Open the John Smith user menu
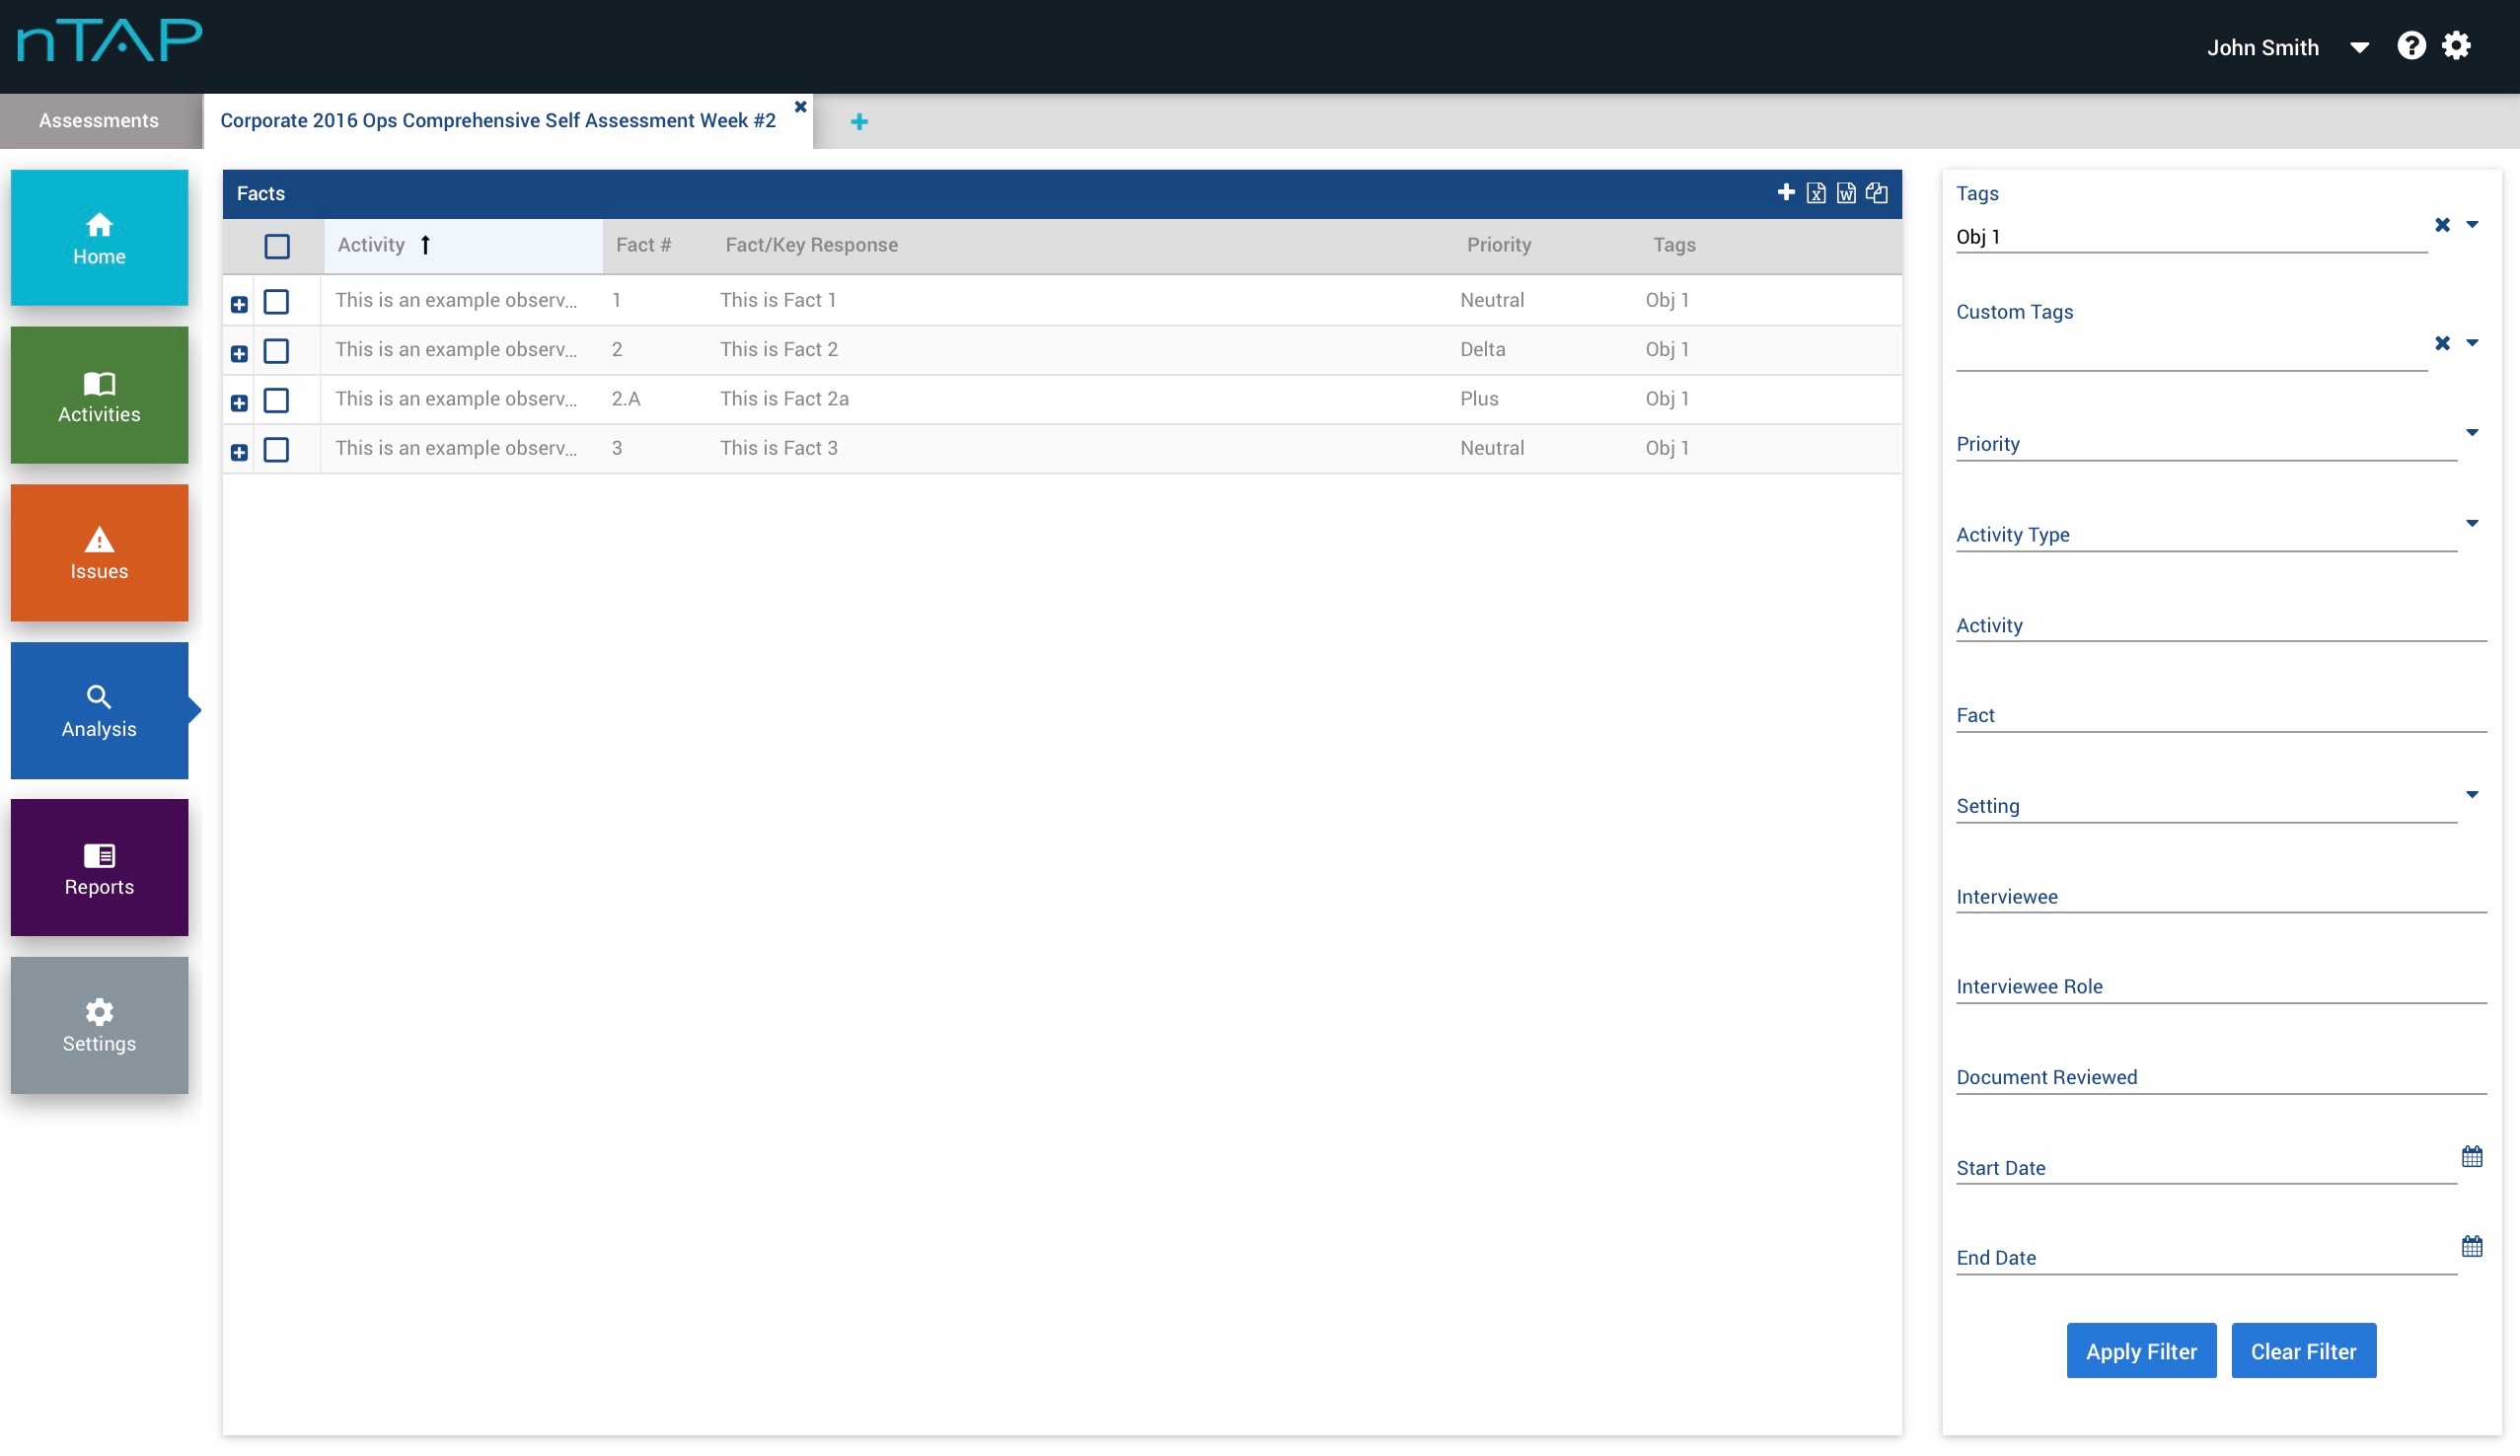Image resolution: width=2520 pixels, height=1456 pixels. 2359,48
